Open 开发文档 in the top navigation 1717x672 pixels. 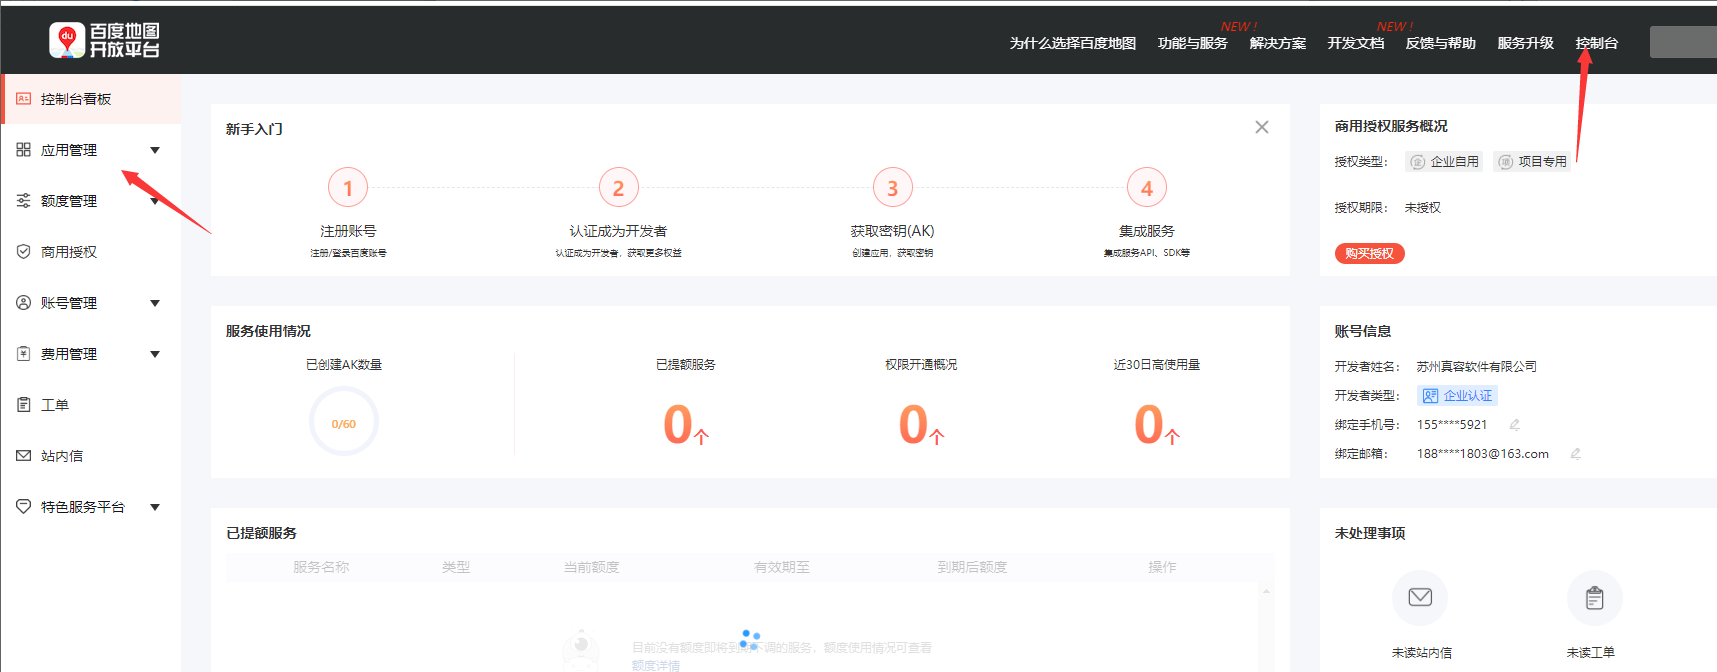pyautogui.click(x=1355, y=43)
